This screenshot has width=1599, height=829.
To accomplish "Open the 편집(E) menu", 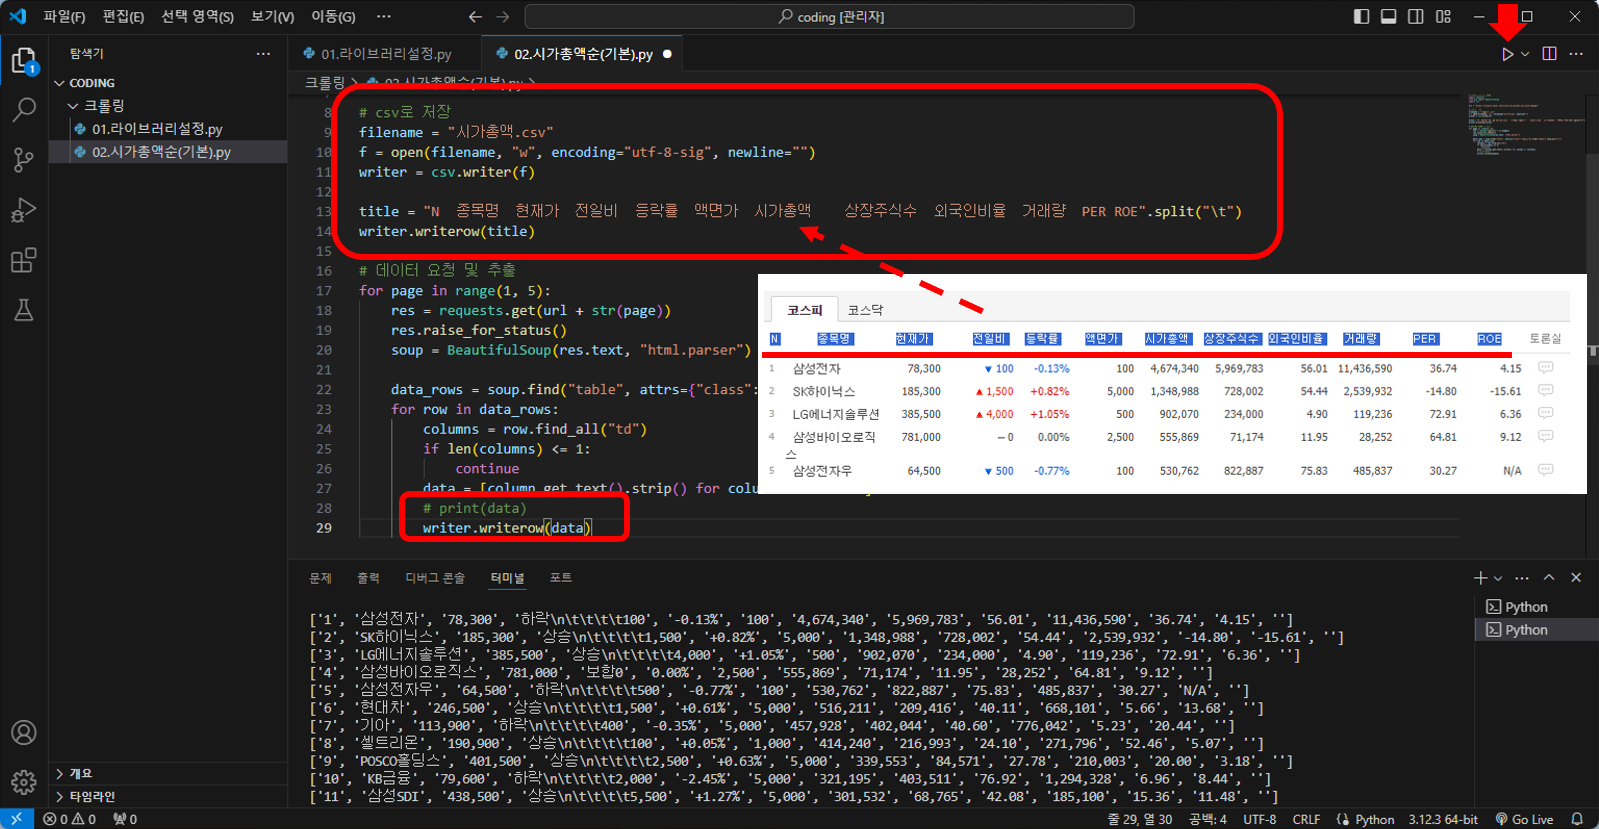I will (123, 17).
